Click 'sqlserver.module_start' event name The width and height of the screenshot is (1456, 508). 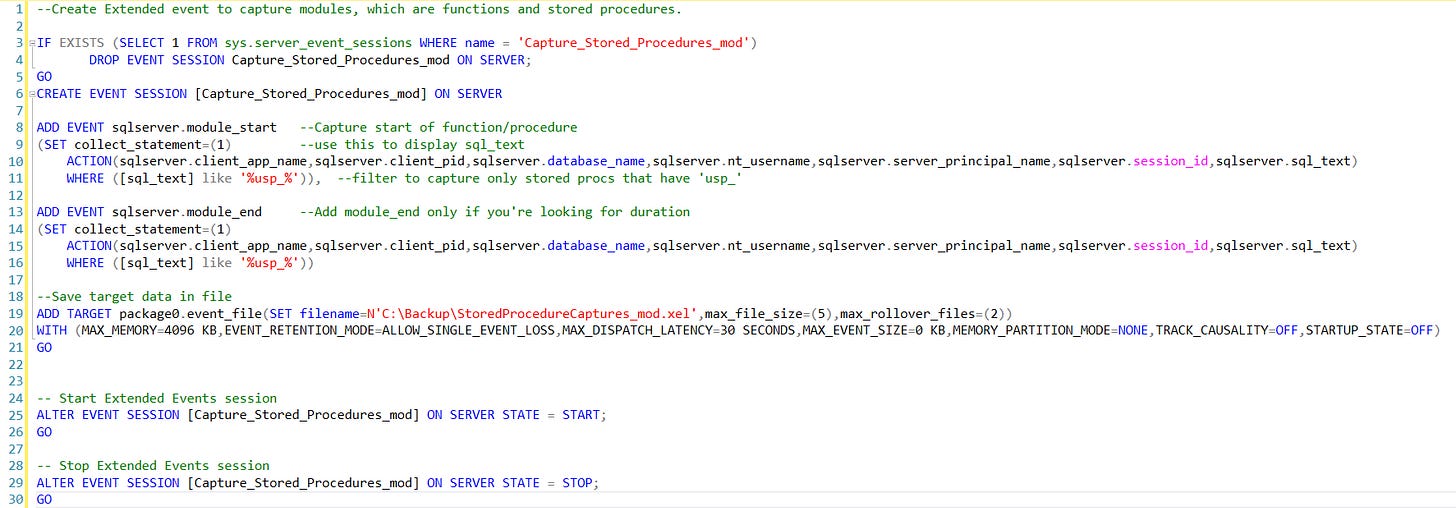195,127
